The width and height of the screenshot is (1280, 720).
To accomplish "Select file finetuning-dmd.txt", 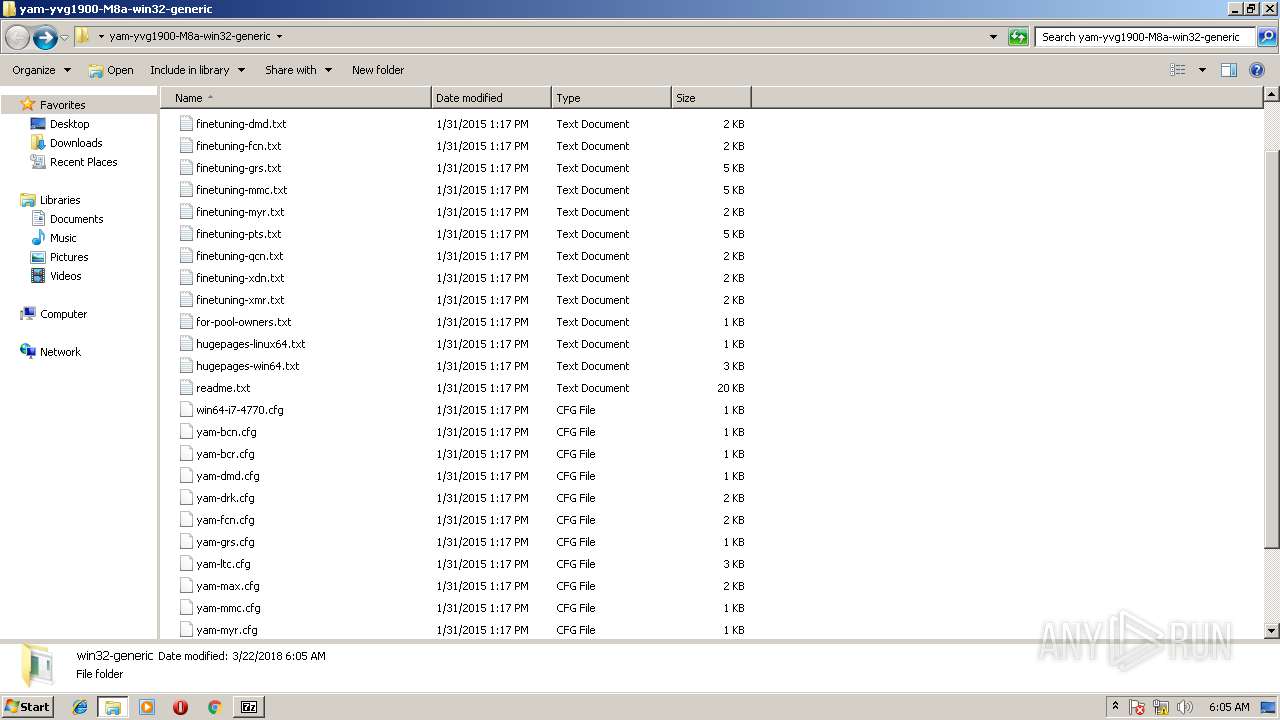I will click(x=241, y=124).
